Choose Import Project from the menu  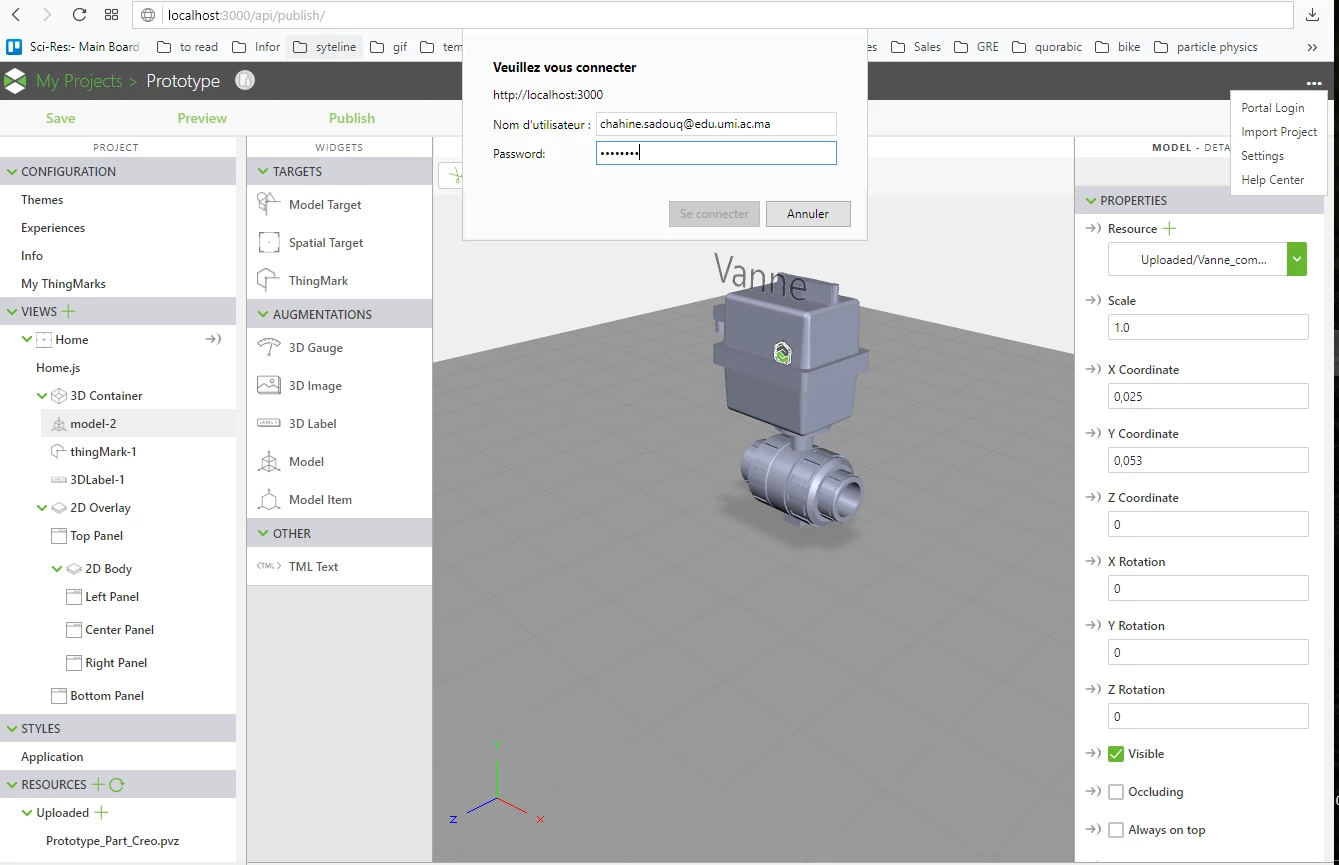1279,132
